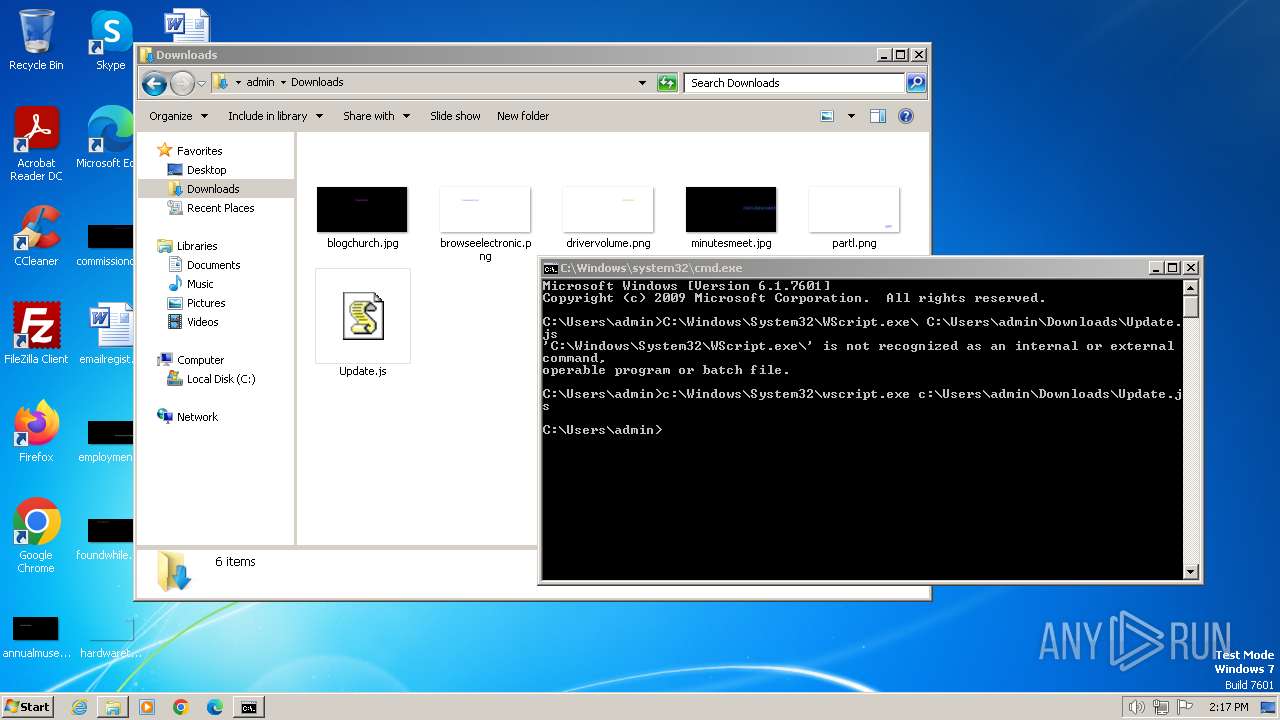Open the Skype desktop shortcut
Screen dimensions: 1280x720
110,40
